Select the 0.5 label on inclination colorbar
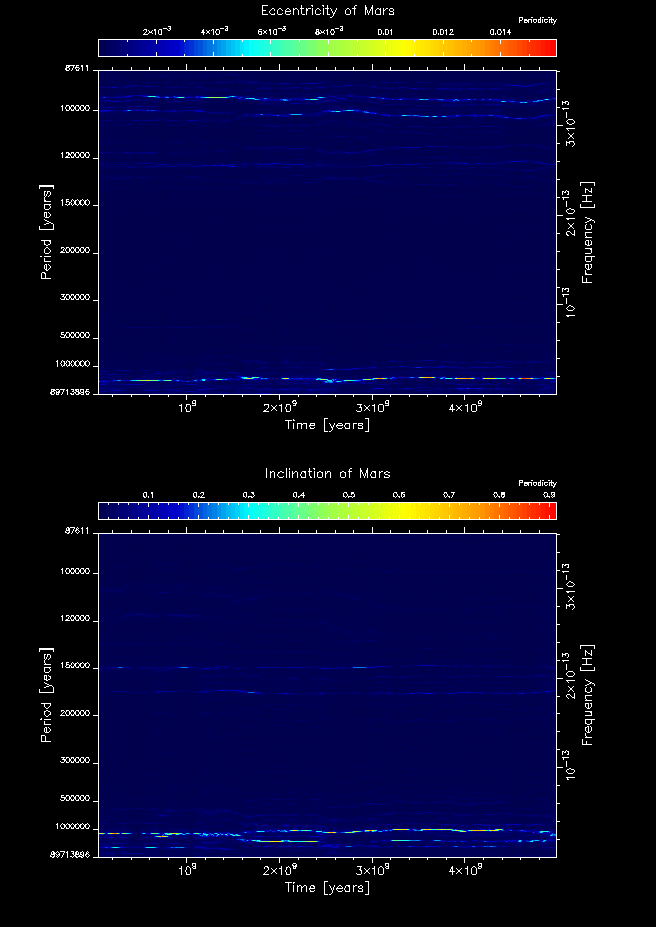656x927 pixels. point(349,495)
